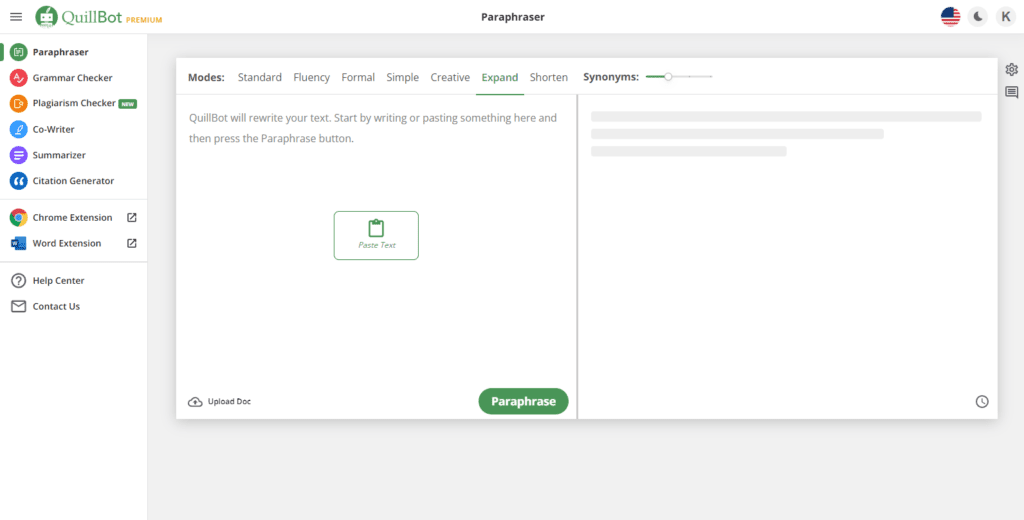Adjust the Synonyms slider handle
The image size is (1024, 520).
point(667,77)
